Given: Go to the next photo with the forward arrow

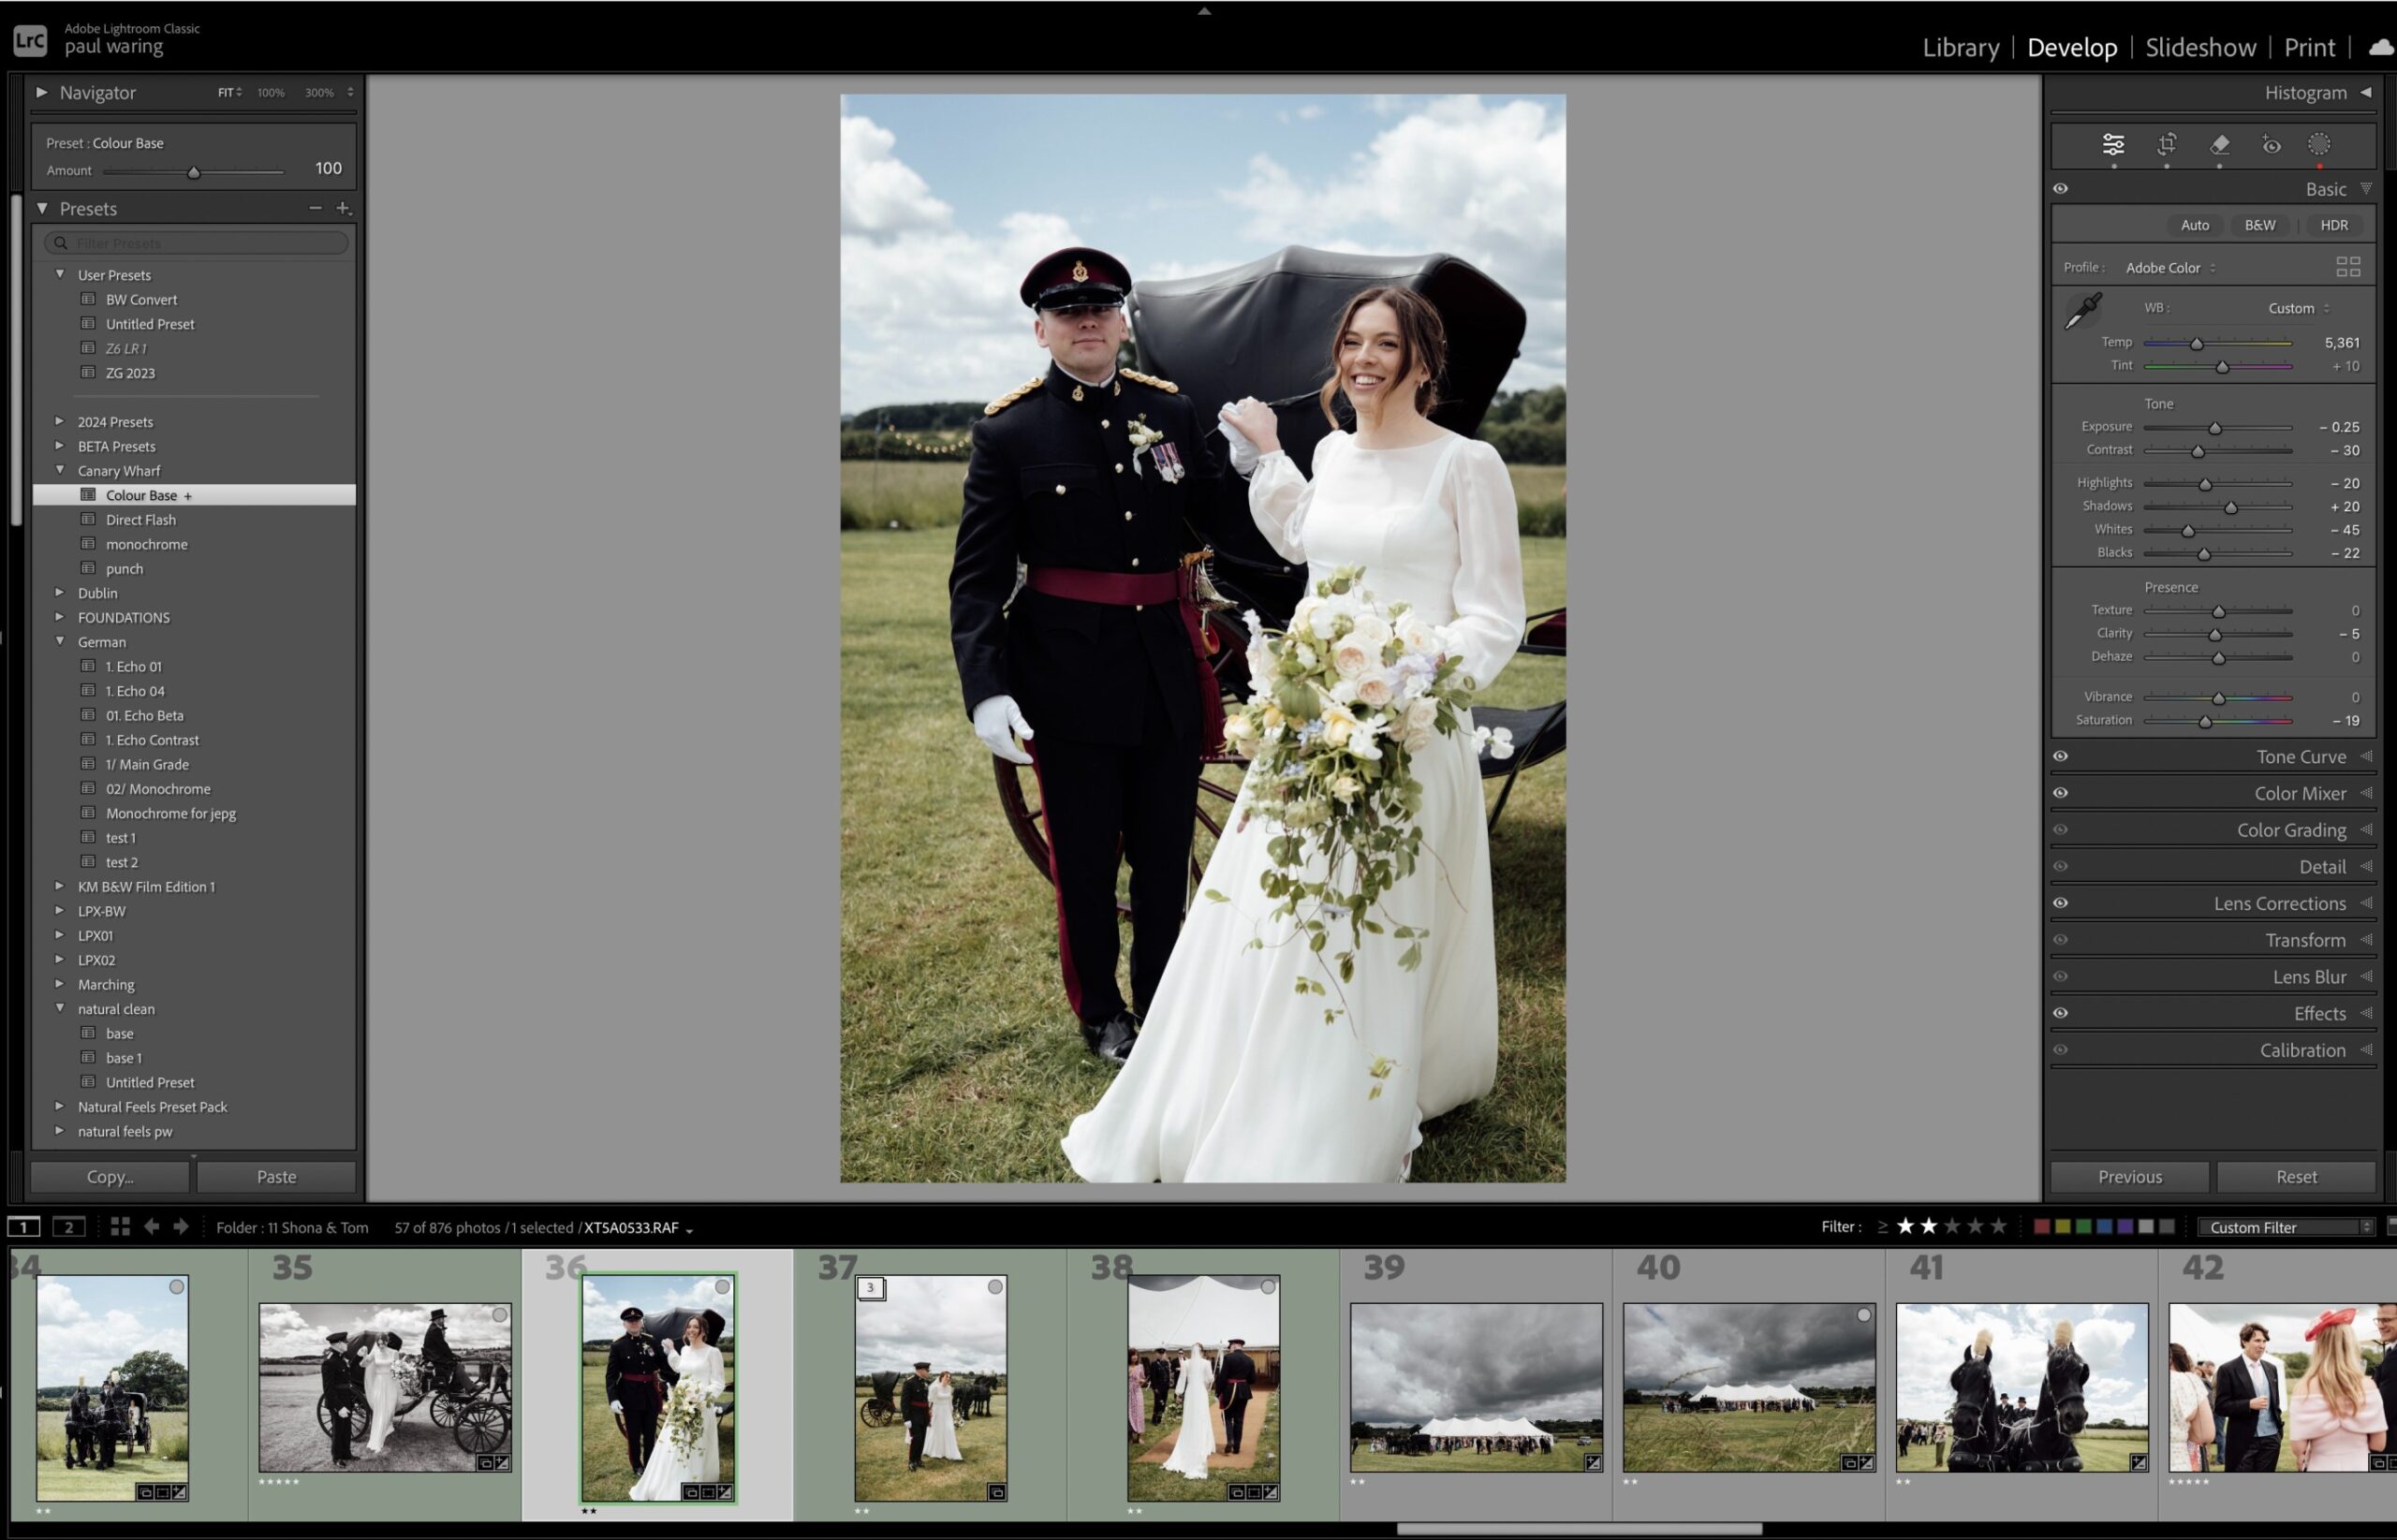Looking at the screenshot, I should point(181,1227).
